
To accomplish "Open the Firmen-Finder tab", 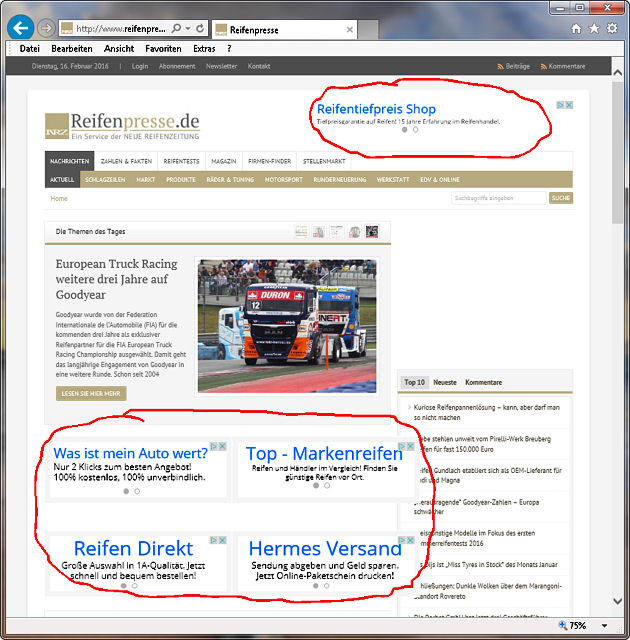I will pos(270,161).
